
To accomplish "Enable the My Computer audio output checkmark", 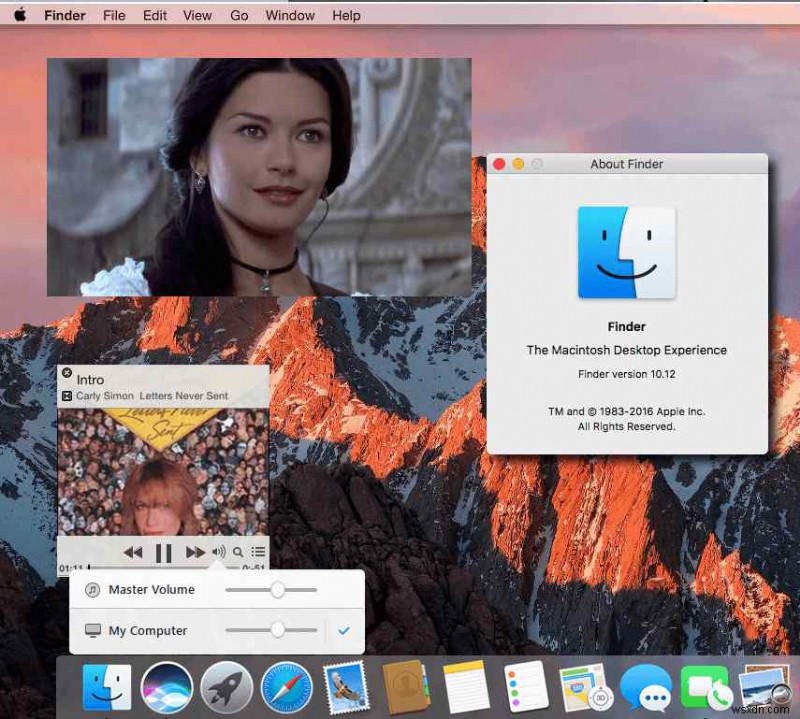I will (x=345, y=630).
